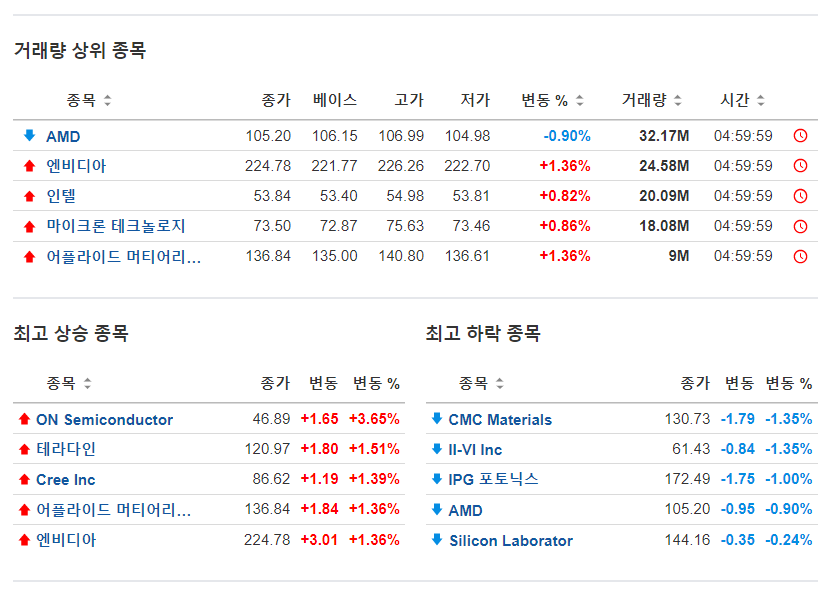
Task: Click the +1.39% change value
Action: point(374,479)
